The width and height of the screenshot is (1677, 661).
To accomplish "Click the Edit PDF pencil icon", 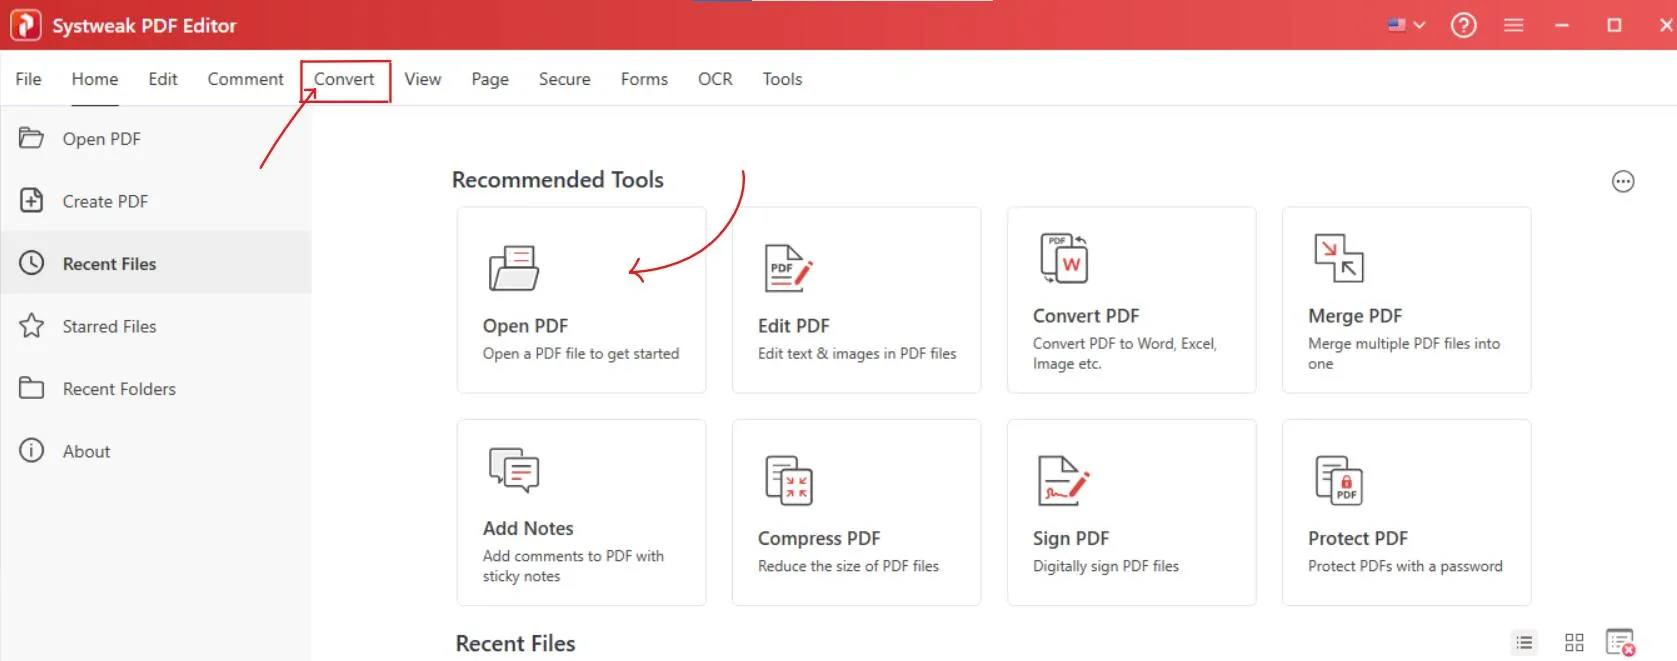I will click(x=788, y=268).
